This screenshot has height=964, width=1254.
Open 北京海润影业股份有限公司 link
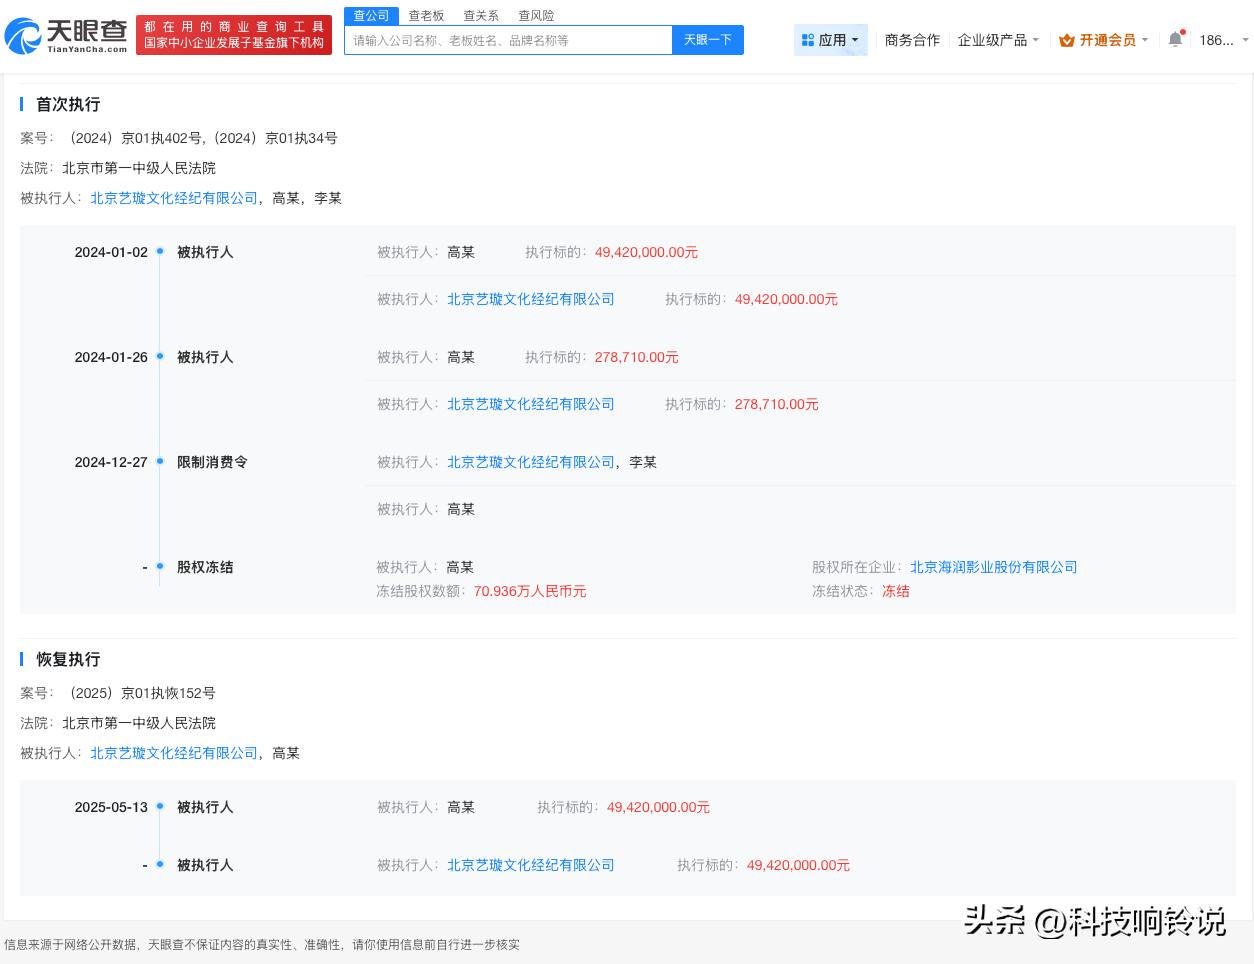point(994,567)
